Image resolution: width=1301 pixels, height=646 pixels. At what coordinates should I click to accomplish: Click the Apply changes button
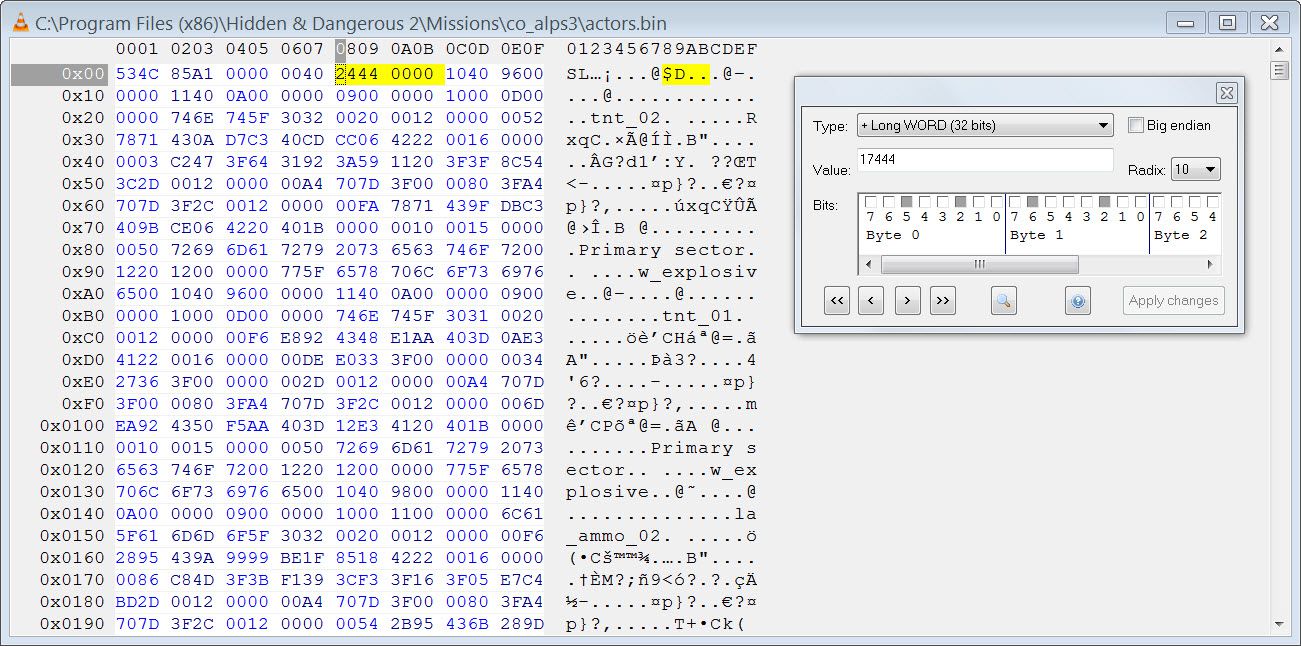1173,300
